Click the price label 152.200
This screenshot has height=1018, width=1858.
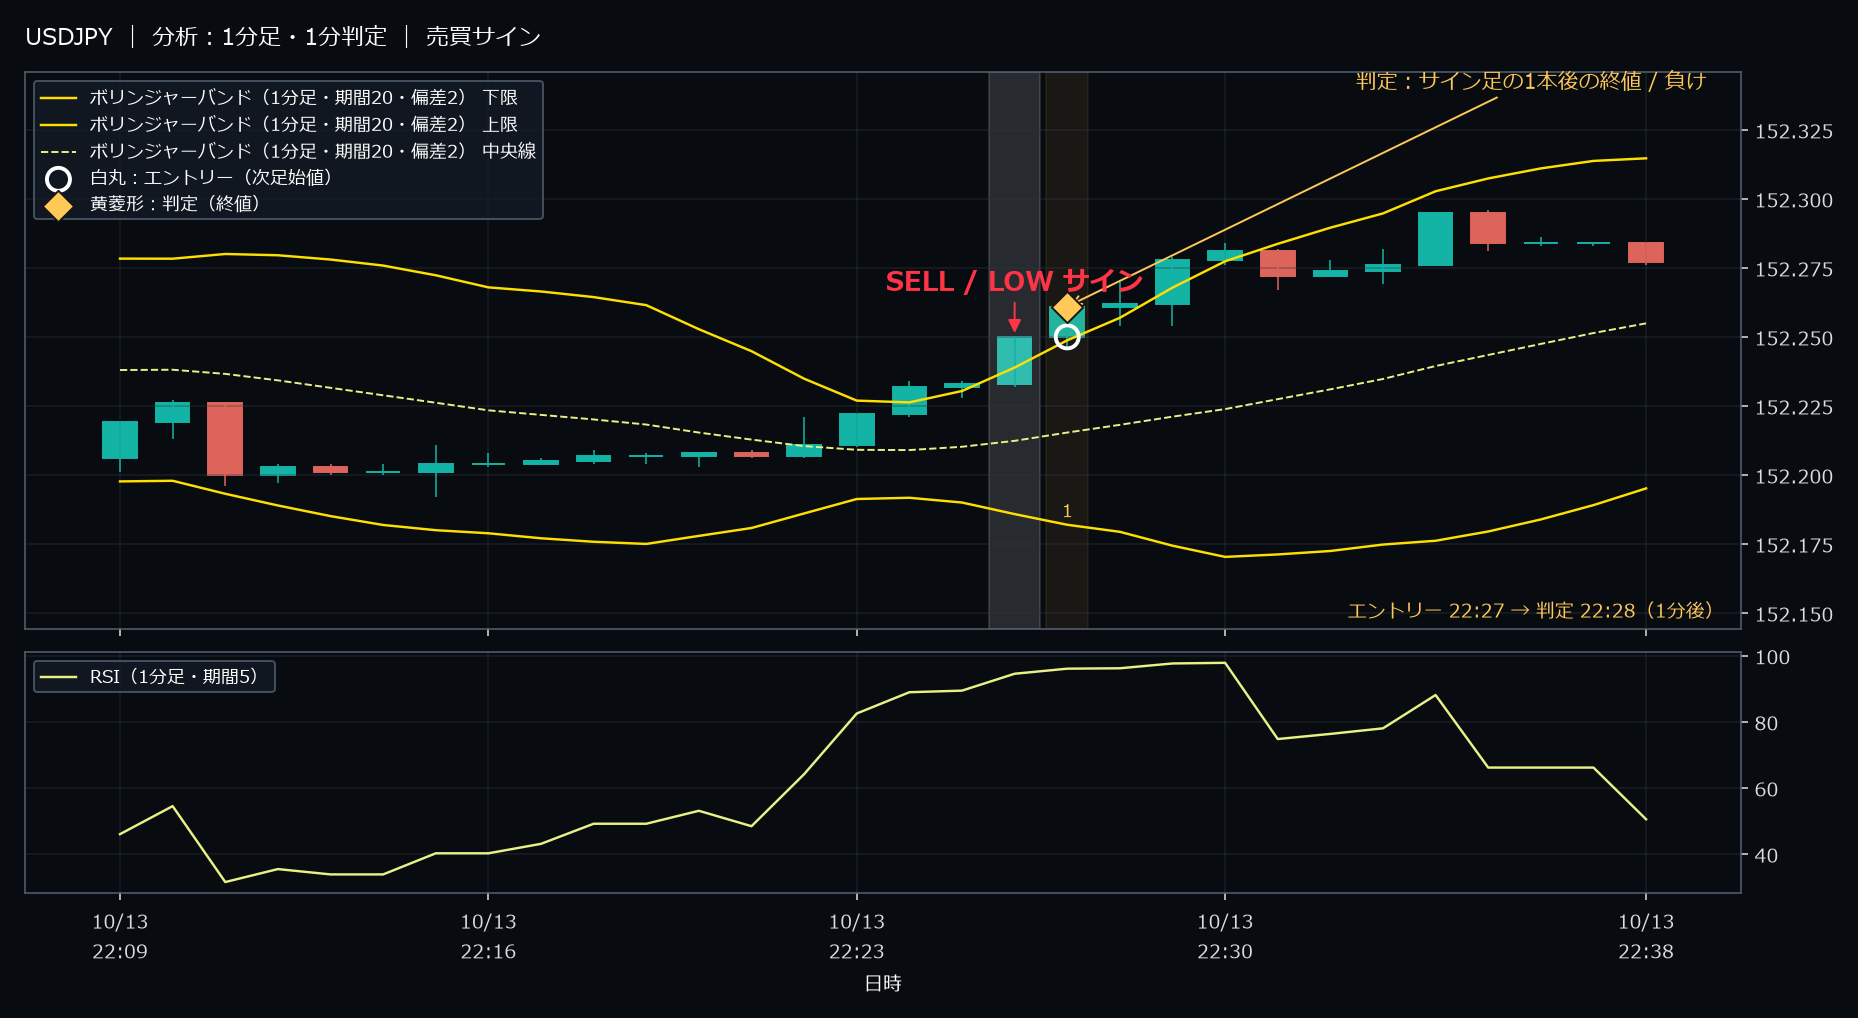[1794, 476]
